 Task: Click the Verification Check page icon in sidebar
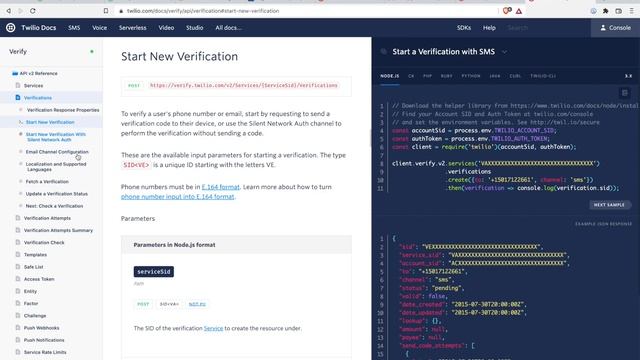pos(18,242)
